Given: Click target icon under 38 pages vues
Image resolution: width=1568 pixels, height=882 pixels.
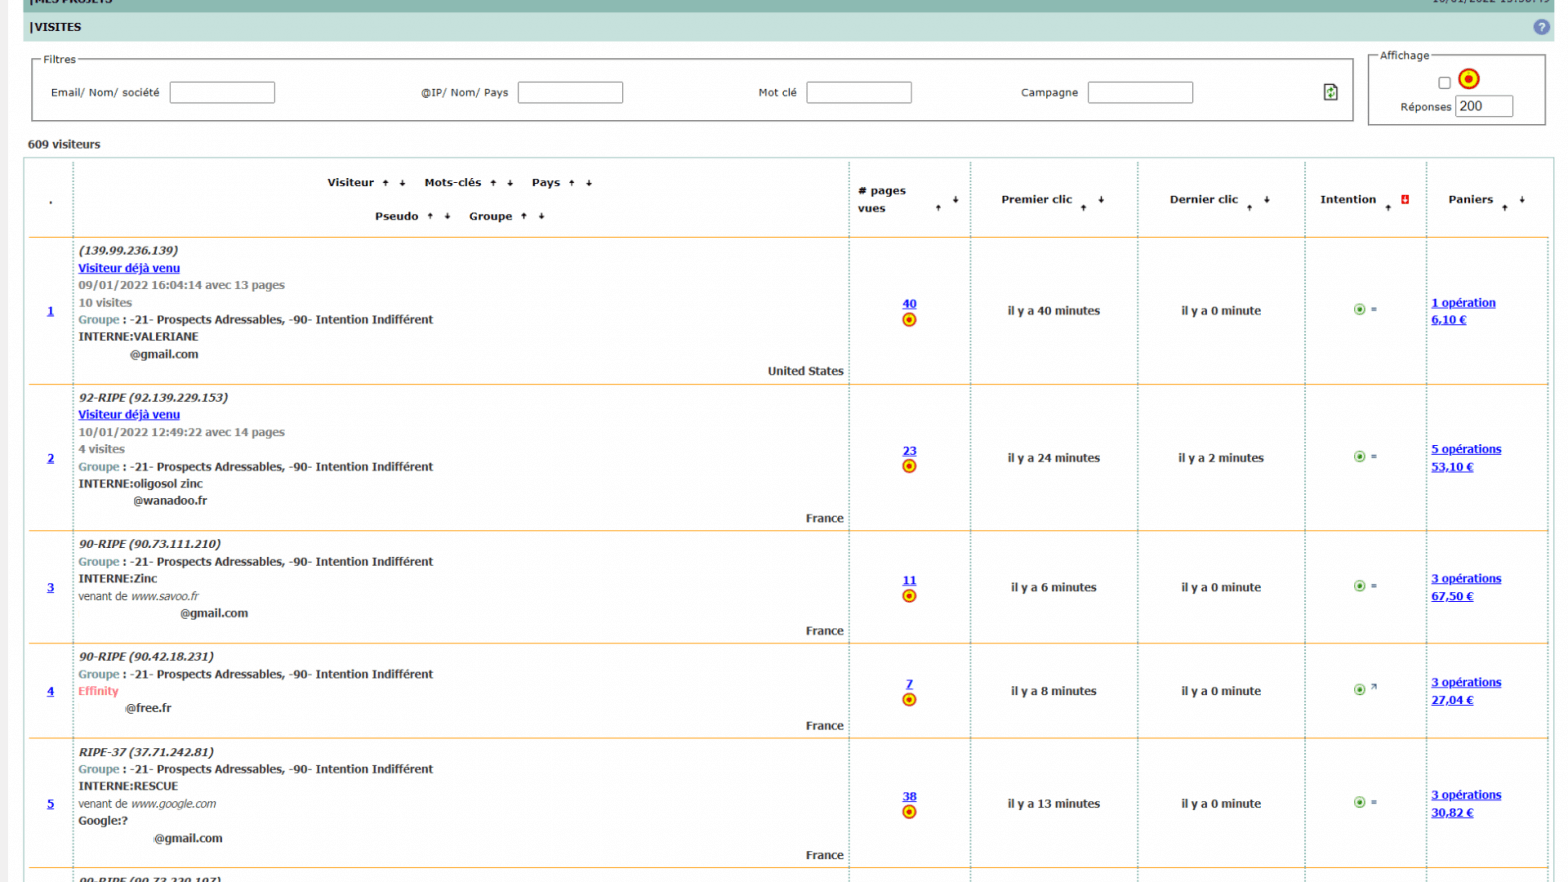Looking at the screenshot, I should coord(909,812).
